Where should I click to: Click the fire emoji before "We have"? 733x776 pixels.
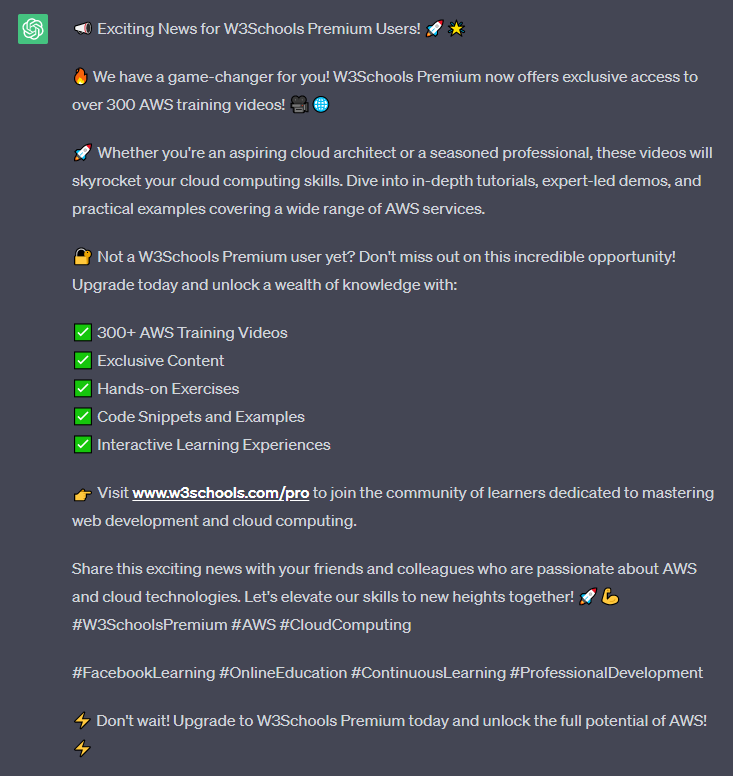tap(82, 77)
